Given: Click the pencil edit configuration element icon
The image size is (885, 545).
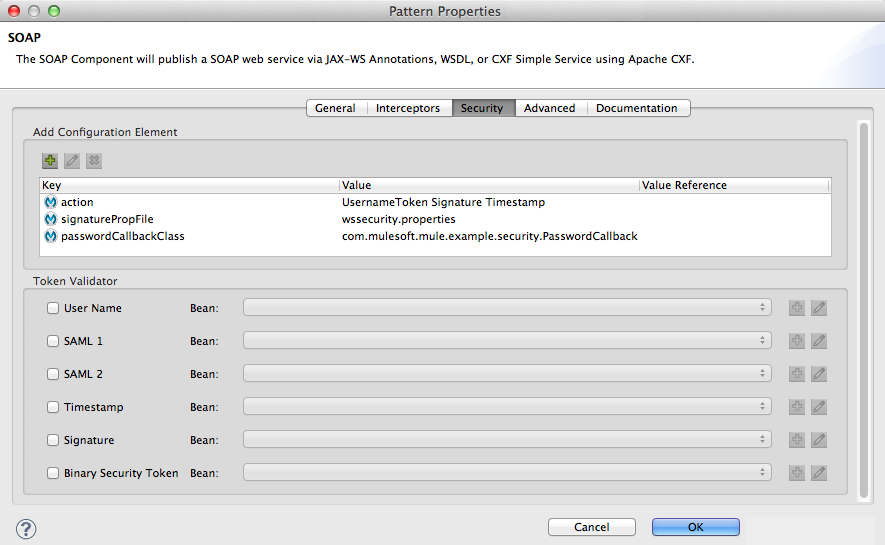Looking at the screenshot, I should [72, 160].
